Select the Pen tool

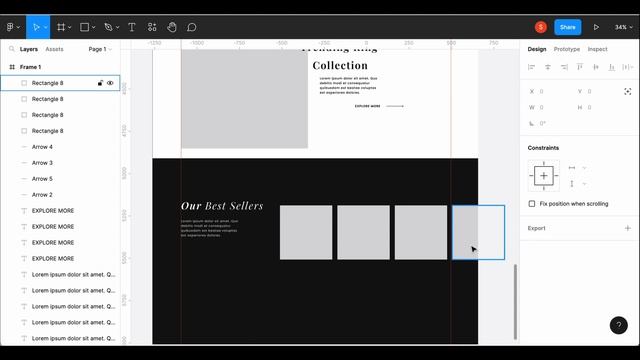coord(108,27)
